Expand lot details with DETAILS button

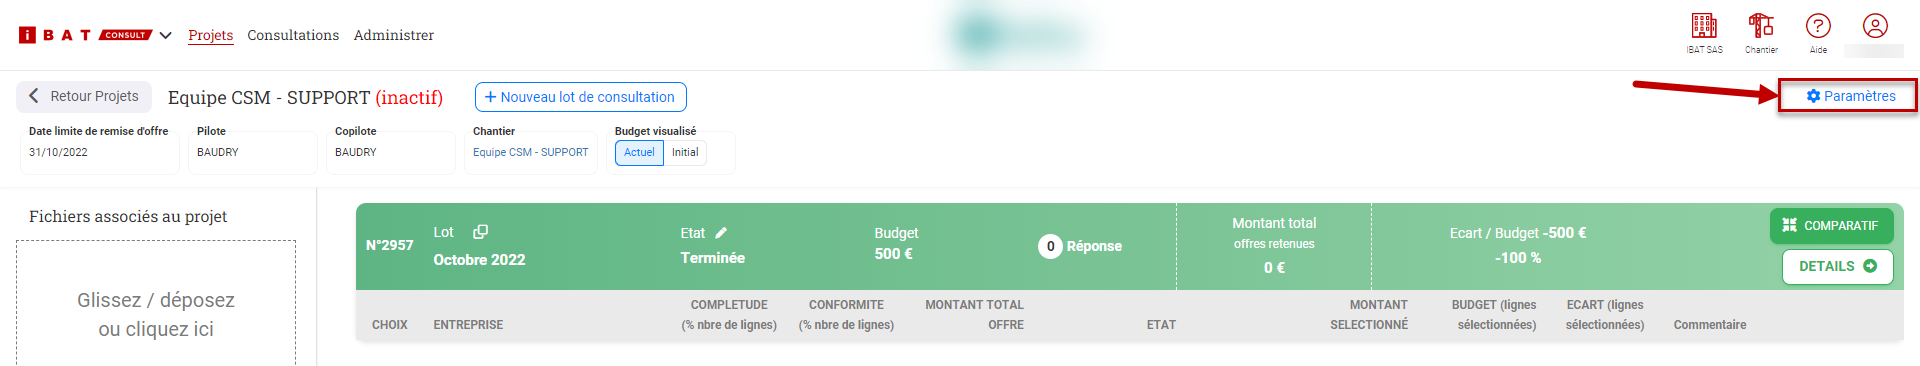click(1837, 266)
